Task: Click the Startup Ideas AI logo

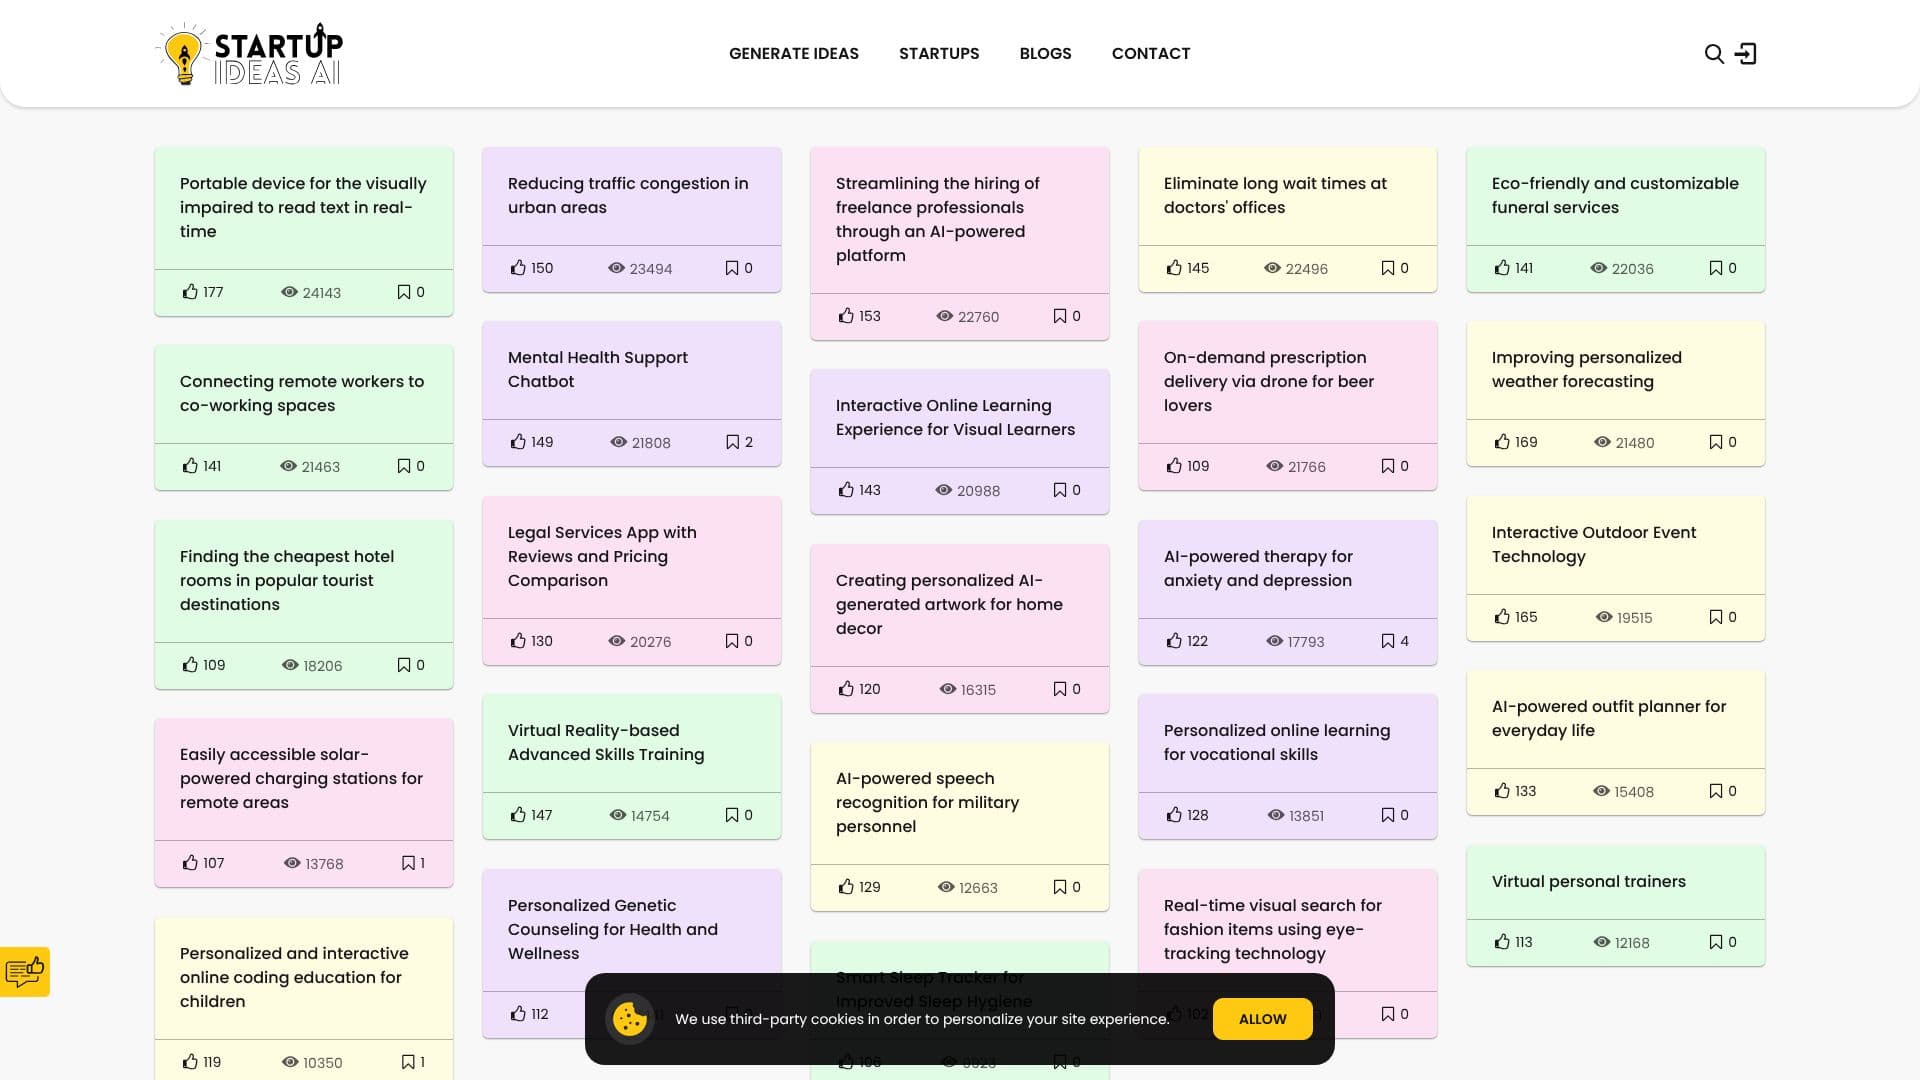Action: [250, 54]
